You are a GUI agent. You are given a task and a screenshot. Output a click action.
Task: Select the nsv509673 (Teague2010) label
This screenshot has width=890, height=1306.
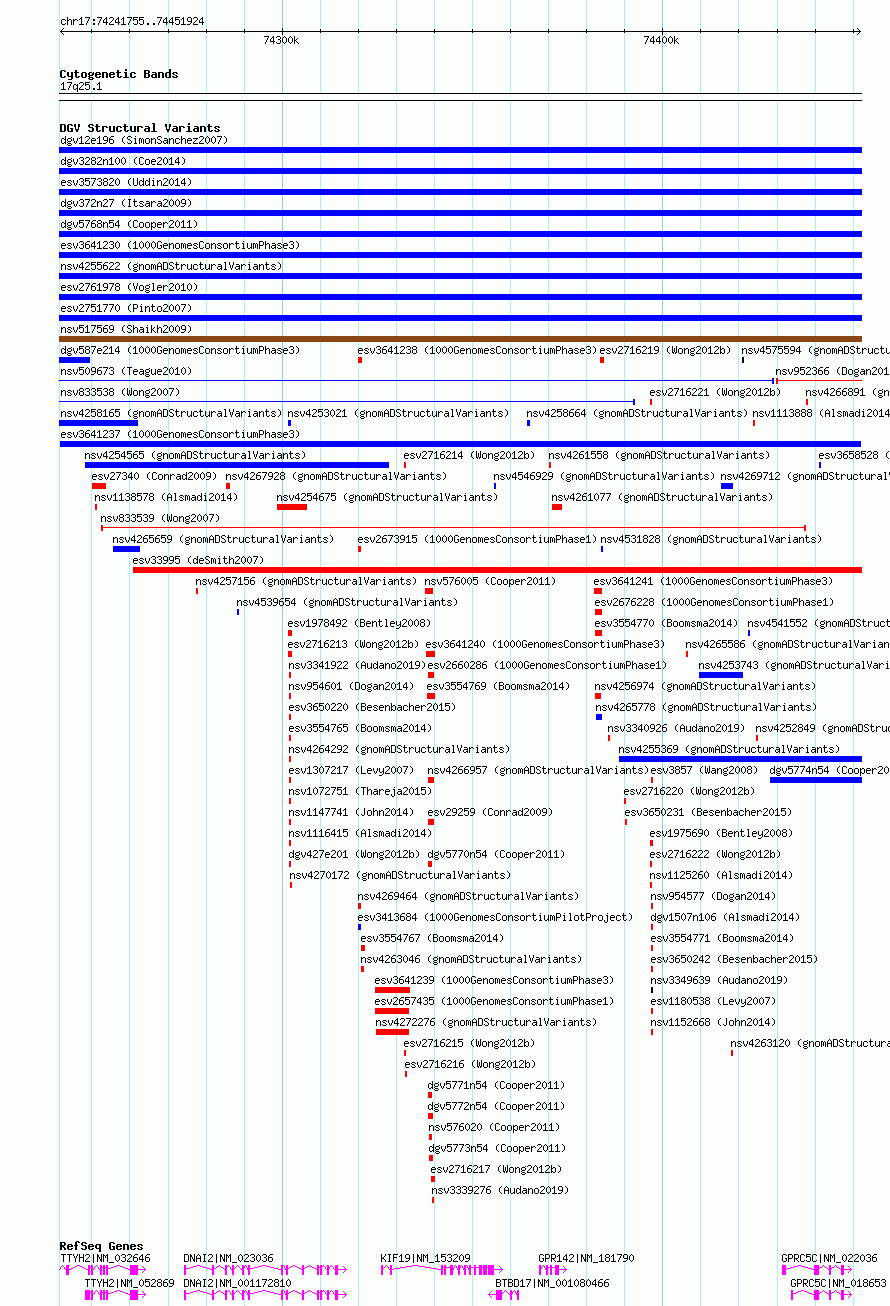pyautogui.click(x=126, y=371)
